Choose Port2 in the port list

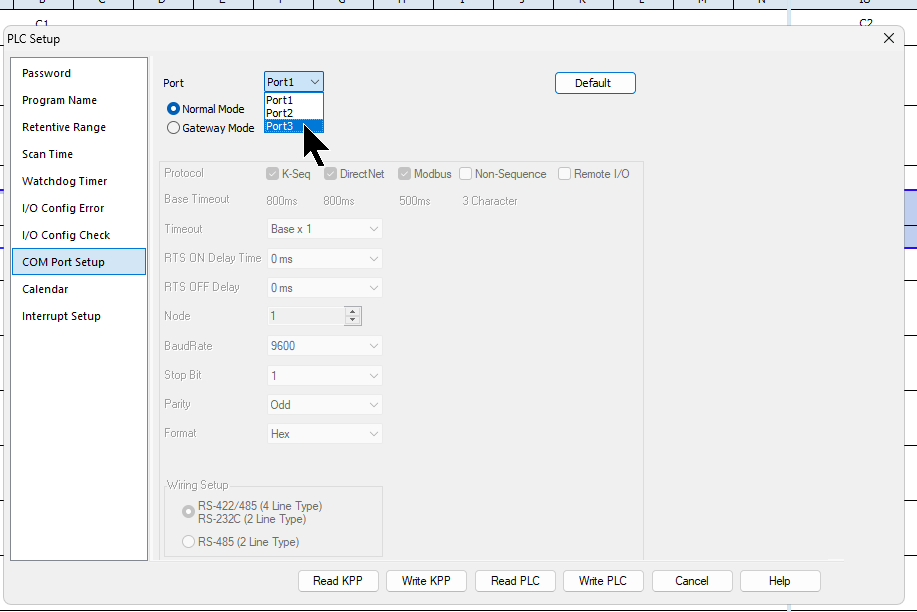click(x=294, y=114)
